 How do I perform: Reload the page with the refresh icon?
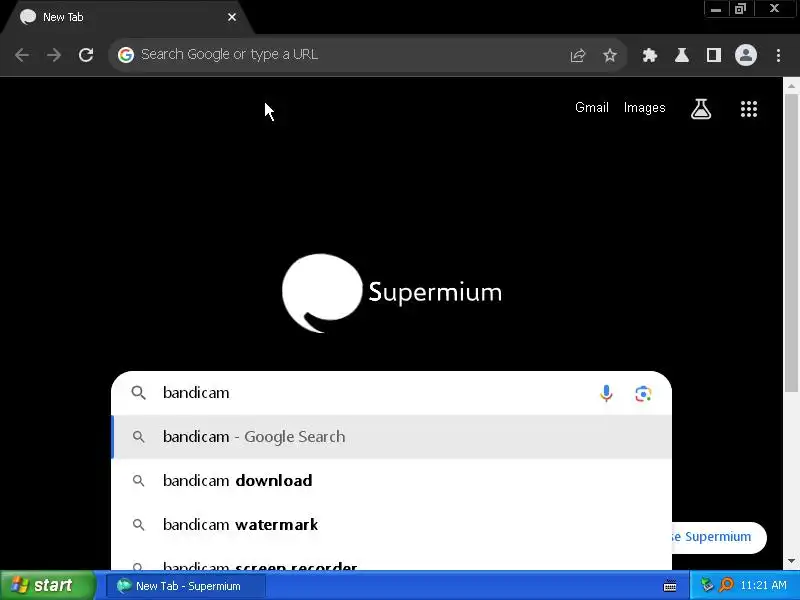coord(86,55)
